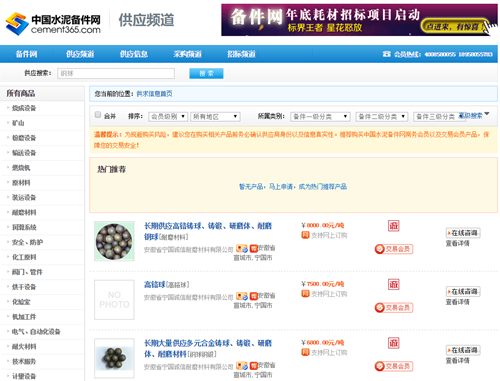Select the 粉磨设备 category
This screenshot has height=381, width=500.
[x=24, y=138]
